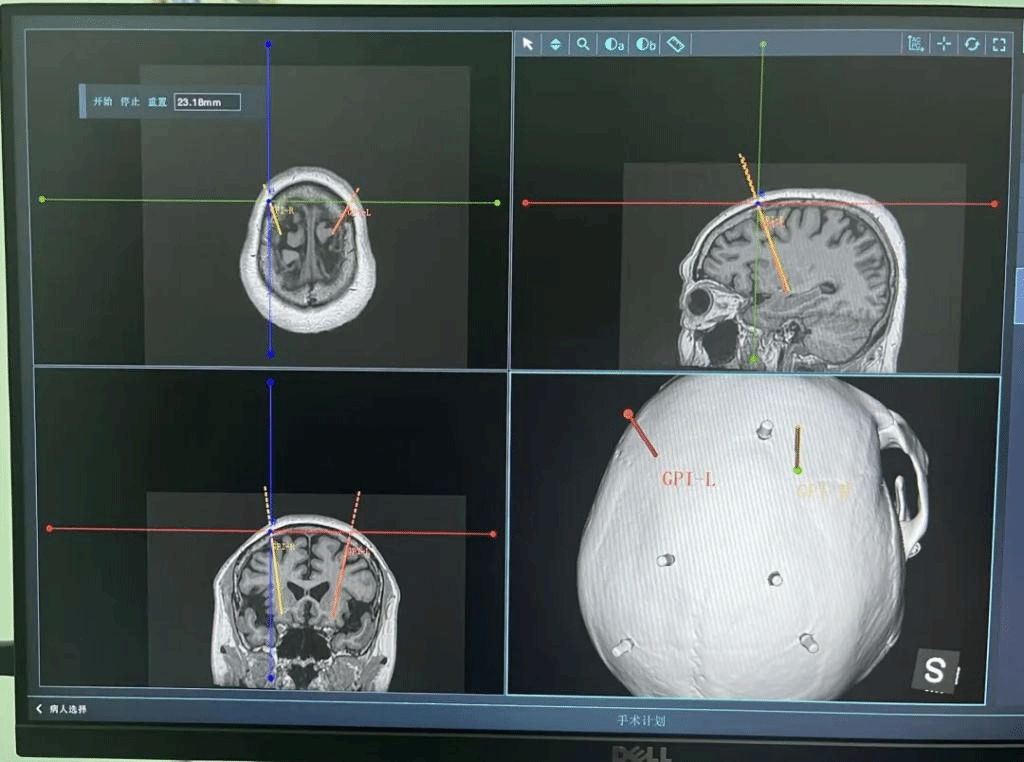This screenshot has width=1024, height=762.
Task: Click the 重置 (reset) button
Action: [x=157, y=102]
